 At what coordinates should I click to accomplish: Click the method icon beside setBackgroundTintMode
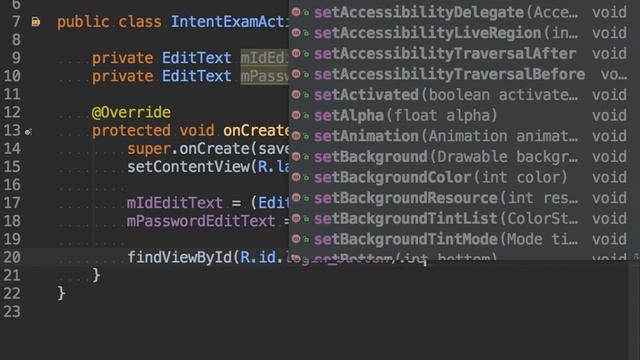pyautogui.click(x=296, y=238)
